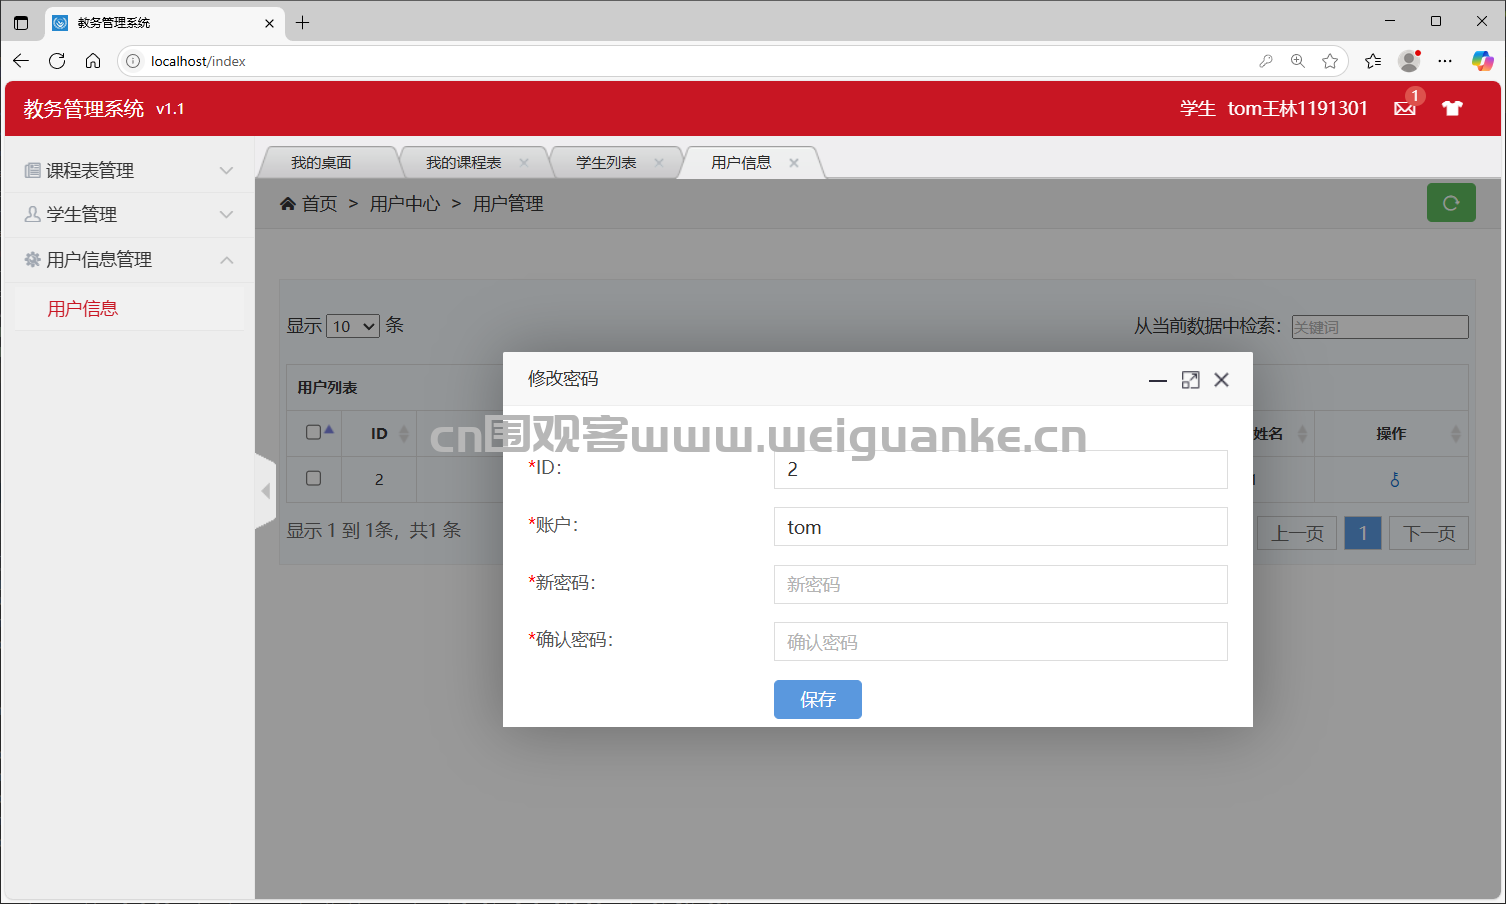Open the browser profile avatar
The height and width of the screenshot is (904, 1506).
pyautogui.click(x=1409, y=61)
